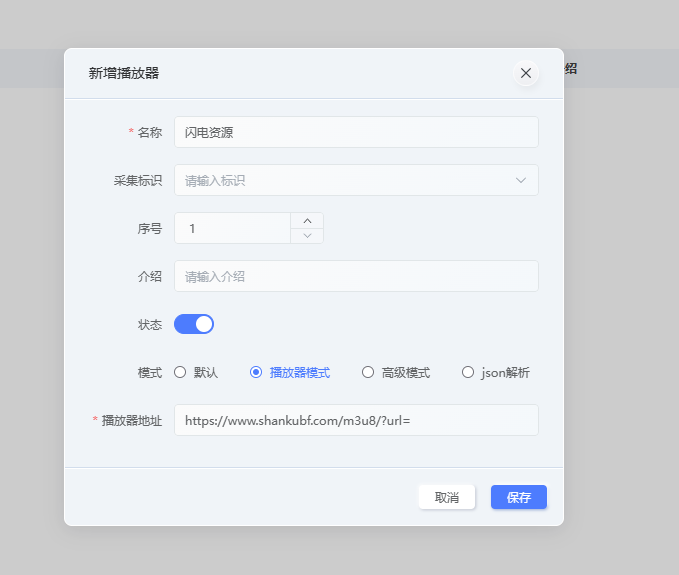Decrease 序号 with the down arrow
The width and height of the screenshot is (679, 575).
coord(307,236)
